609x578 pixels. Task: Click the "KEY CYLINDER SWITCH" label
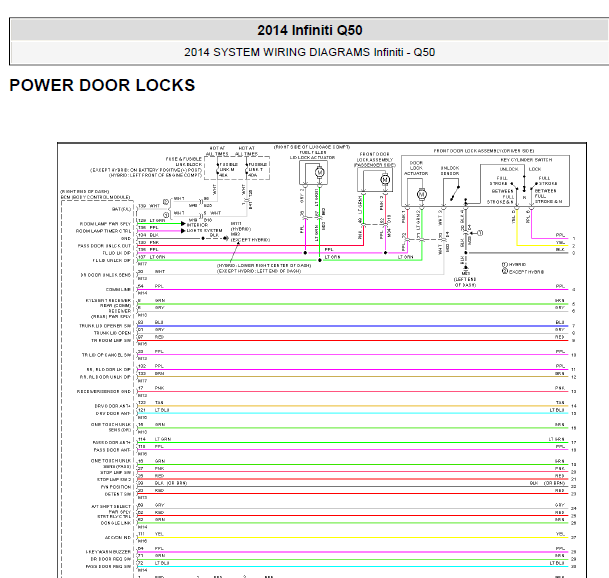(x=526, y=160)
